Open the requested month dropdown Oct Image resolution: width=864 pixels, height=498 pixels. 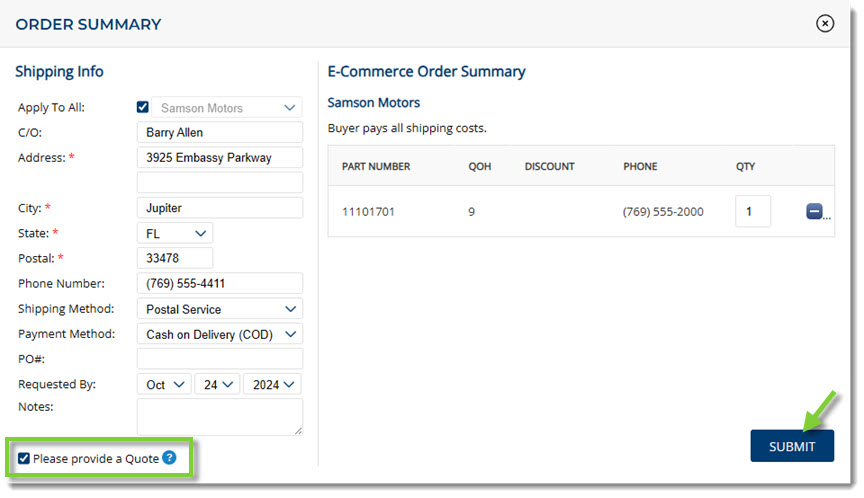point(164,385)
